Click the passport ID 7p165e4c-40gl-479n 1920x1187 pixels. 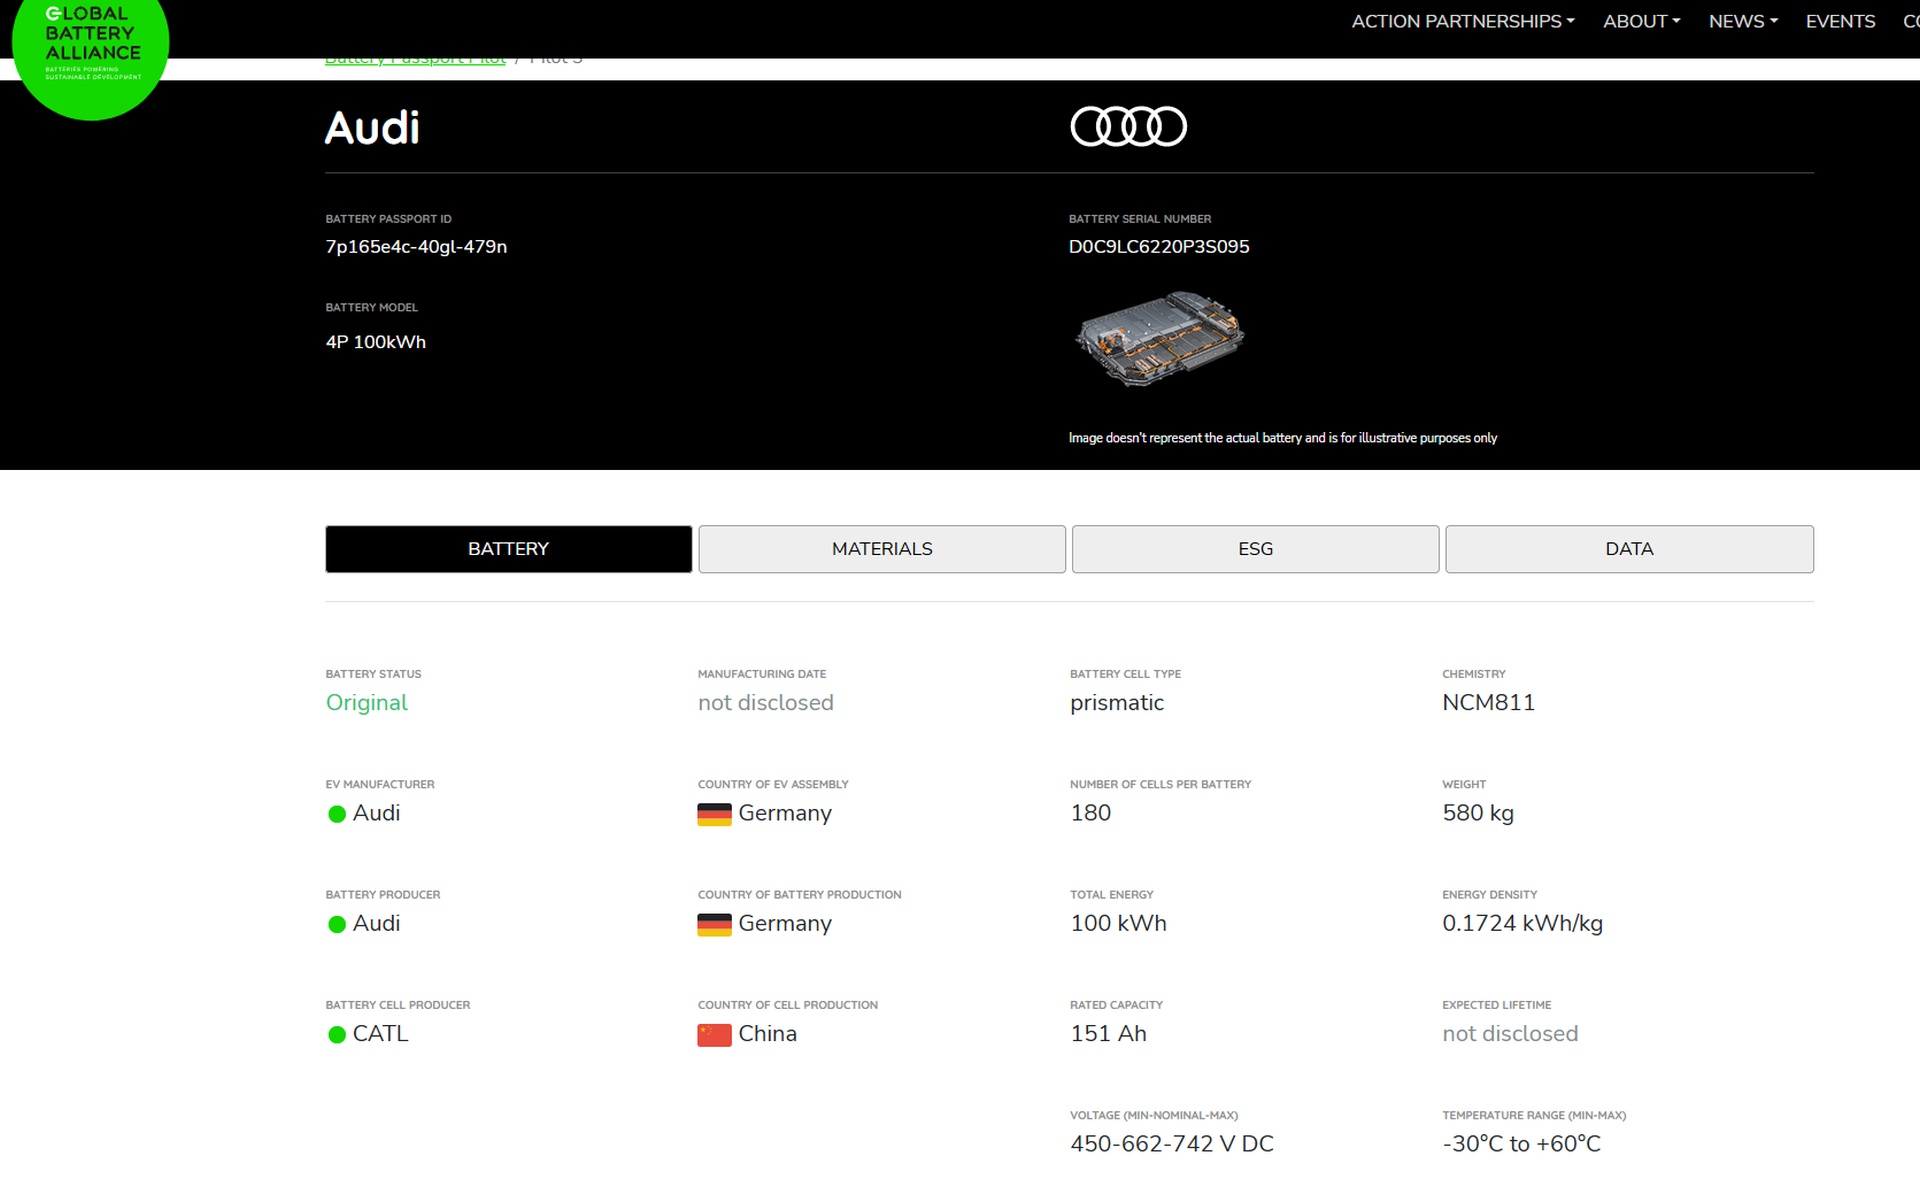pos(416,247)
